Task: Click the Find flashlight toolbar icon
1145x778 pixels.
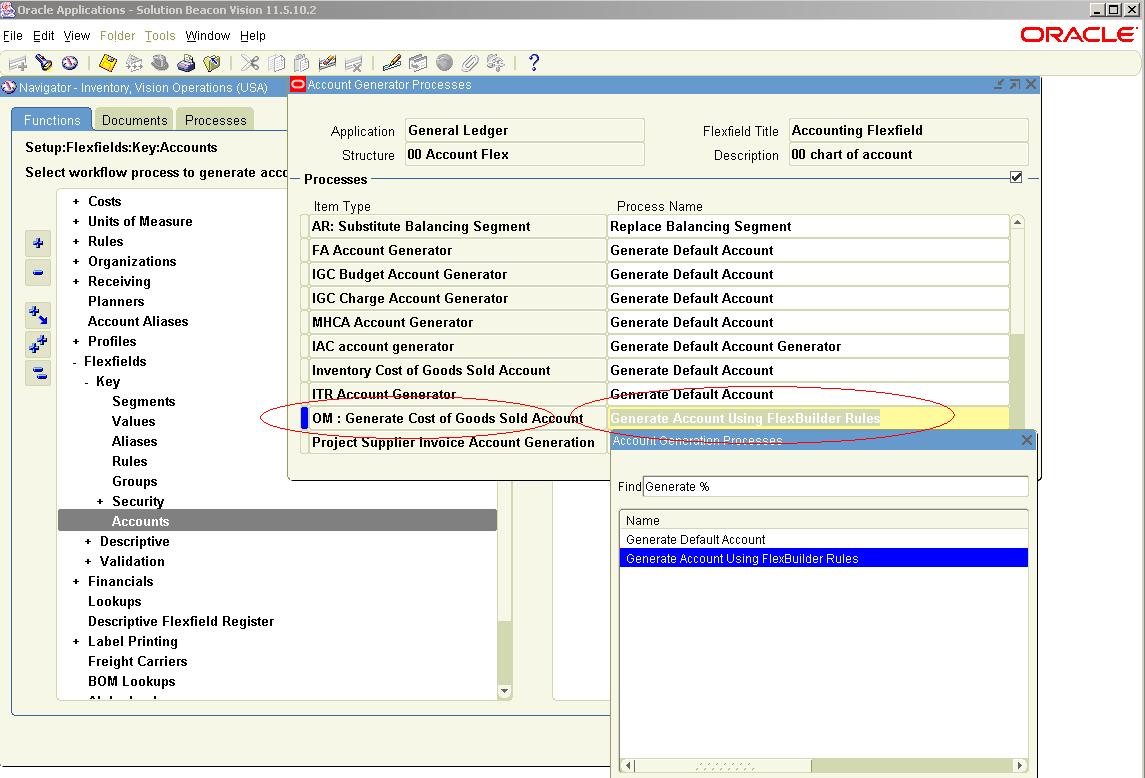Action: click(x=44, y=63)
